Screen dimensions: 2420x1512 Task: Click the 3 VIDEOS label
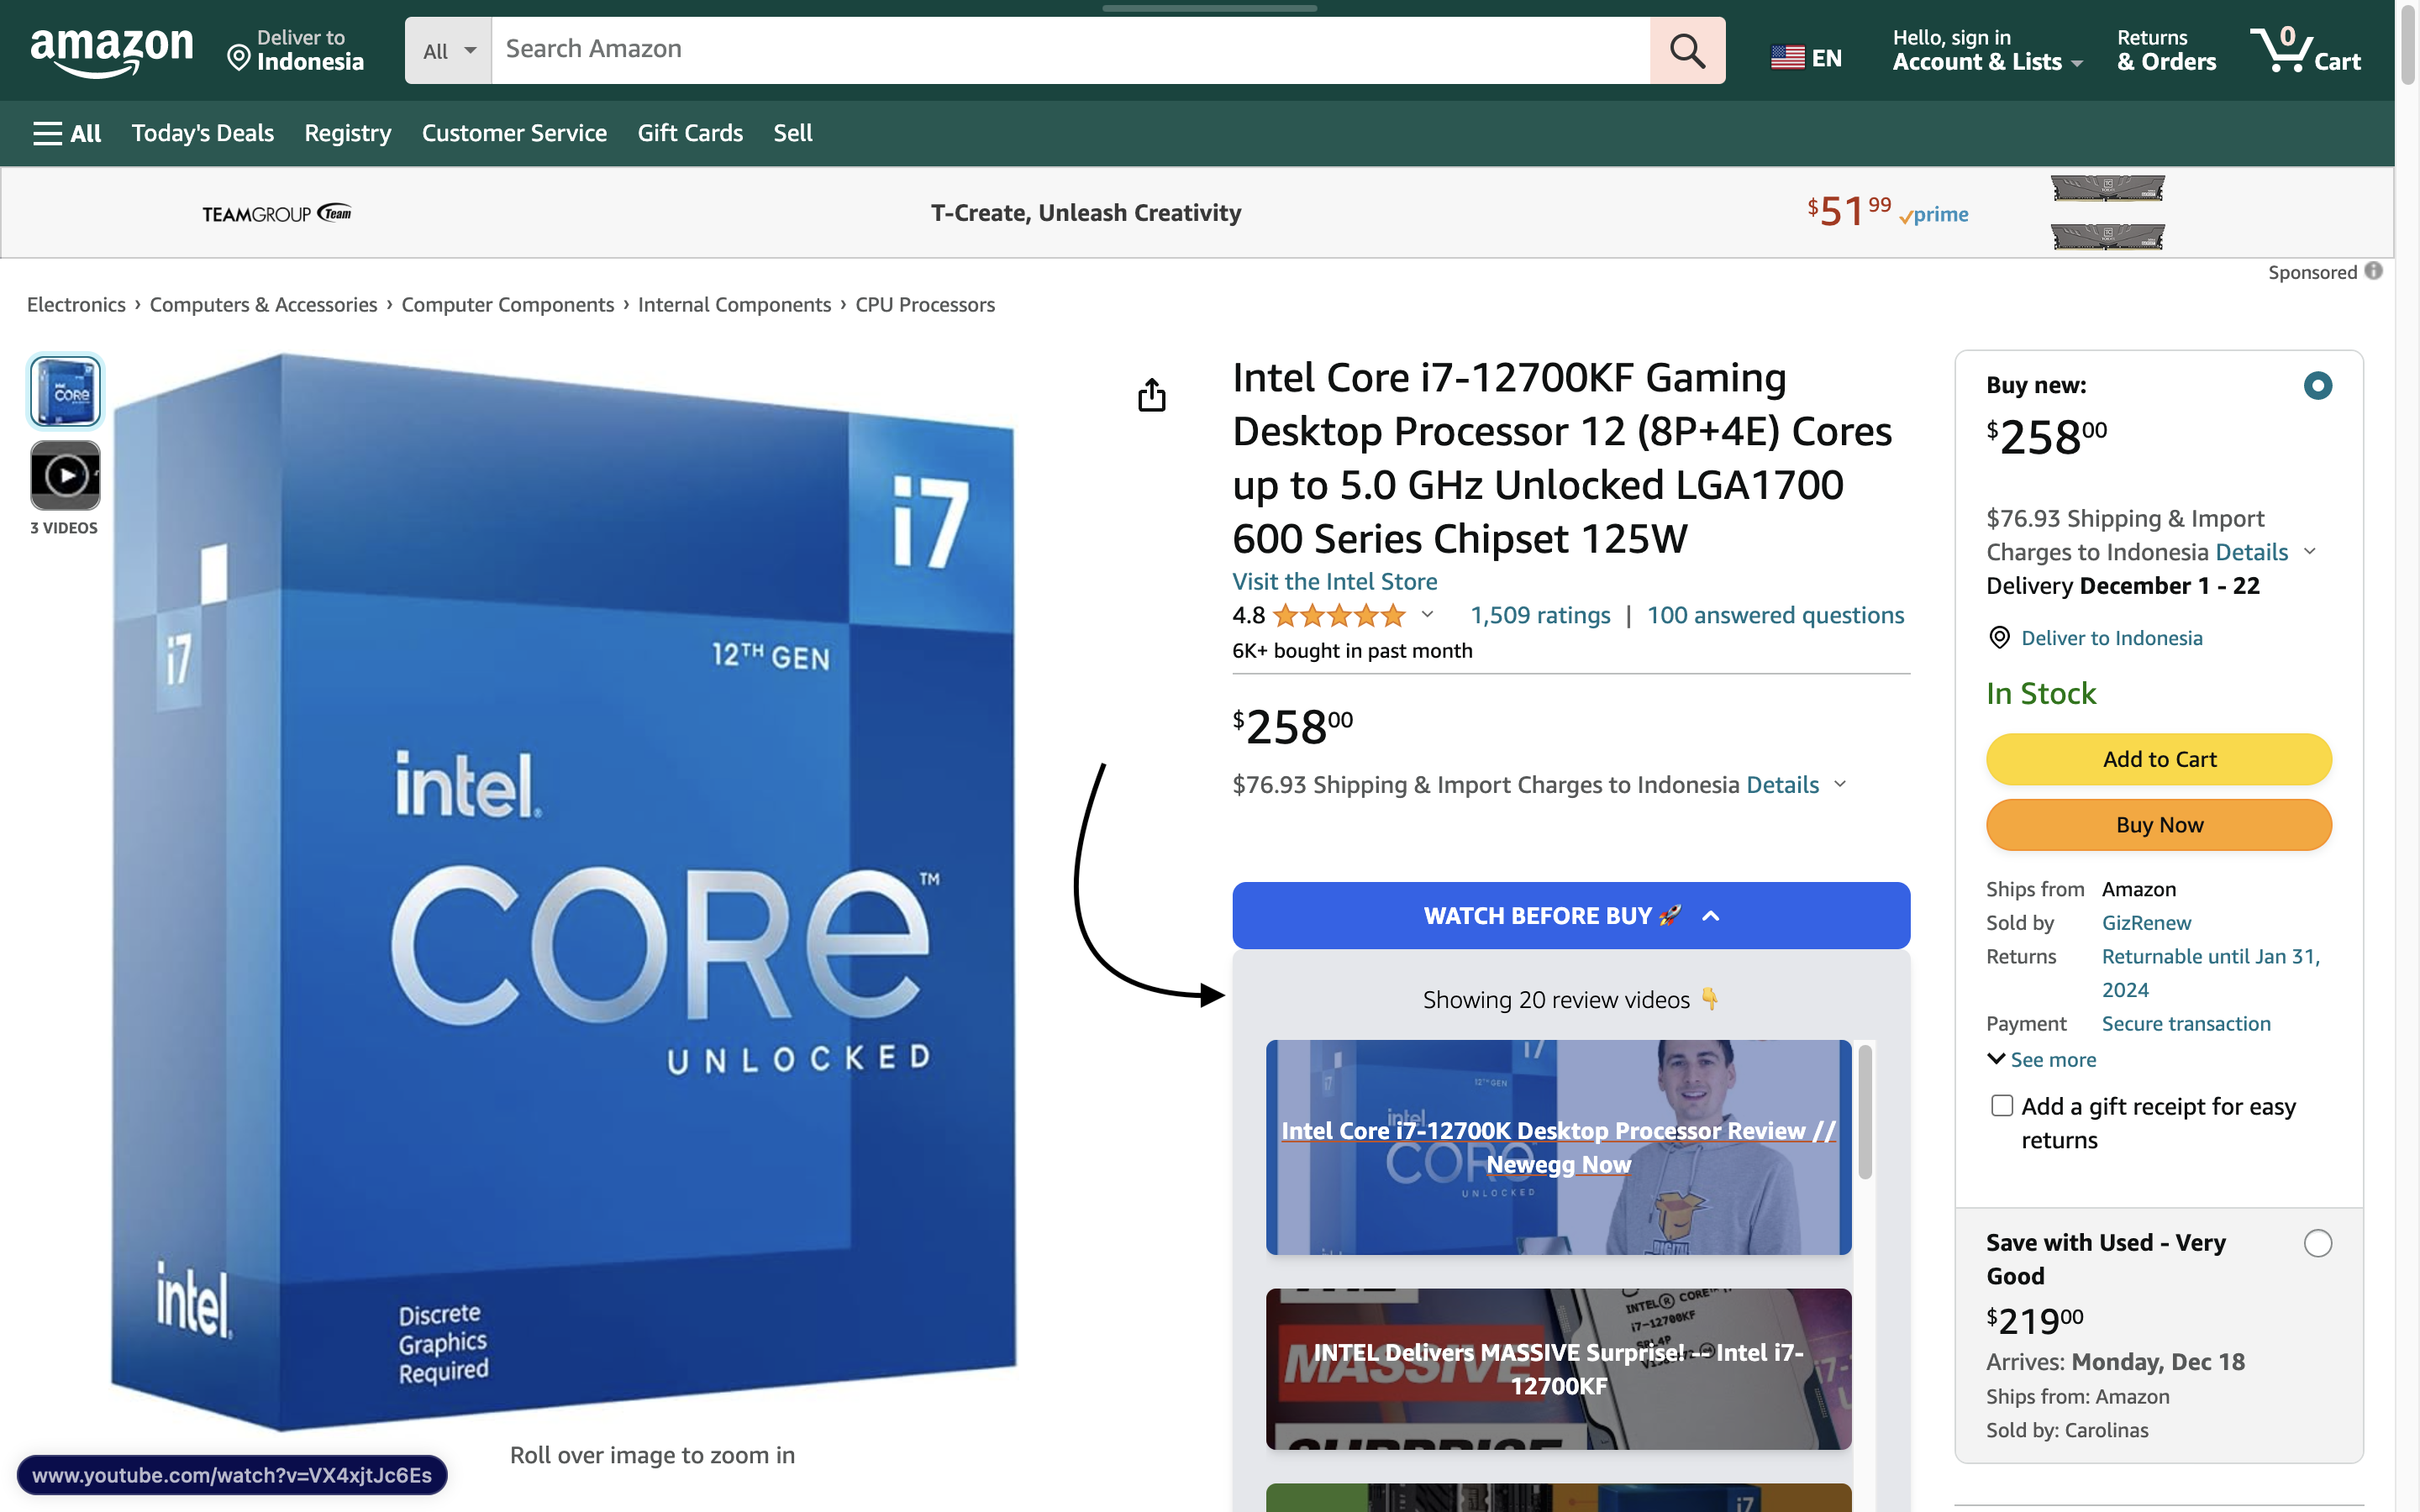click(64, 528)
